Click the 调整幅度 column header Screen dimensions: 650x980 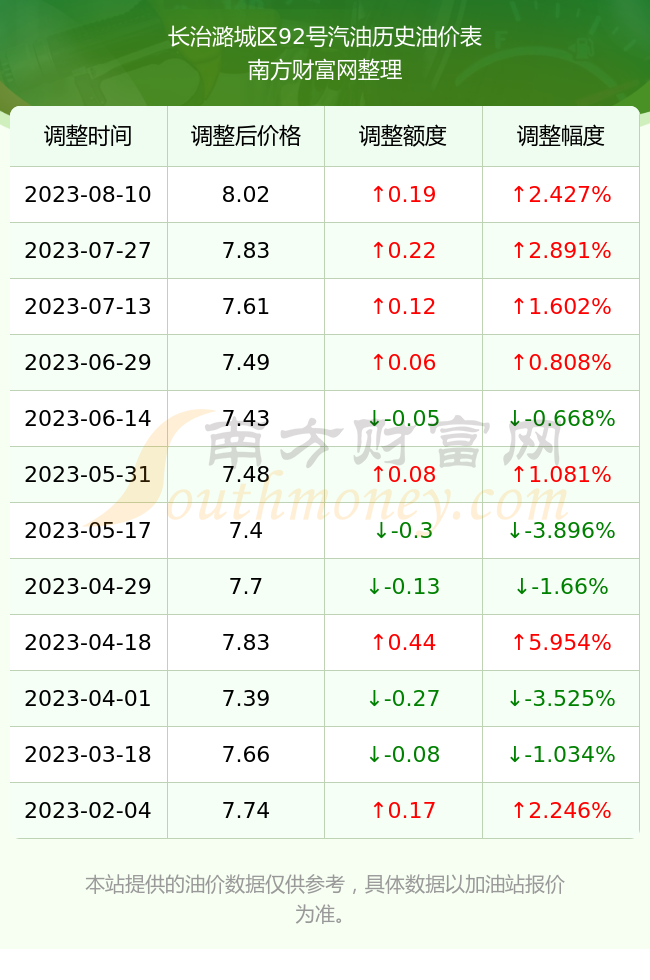561,136
